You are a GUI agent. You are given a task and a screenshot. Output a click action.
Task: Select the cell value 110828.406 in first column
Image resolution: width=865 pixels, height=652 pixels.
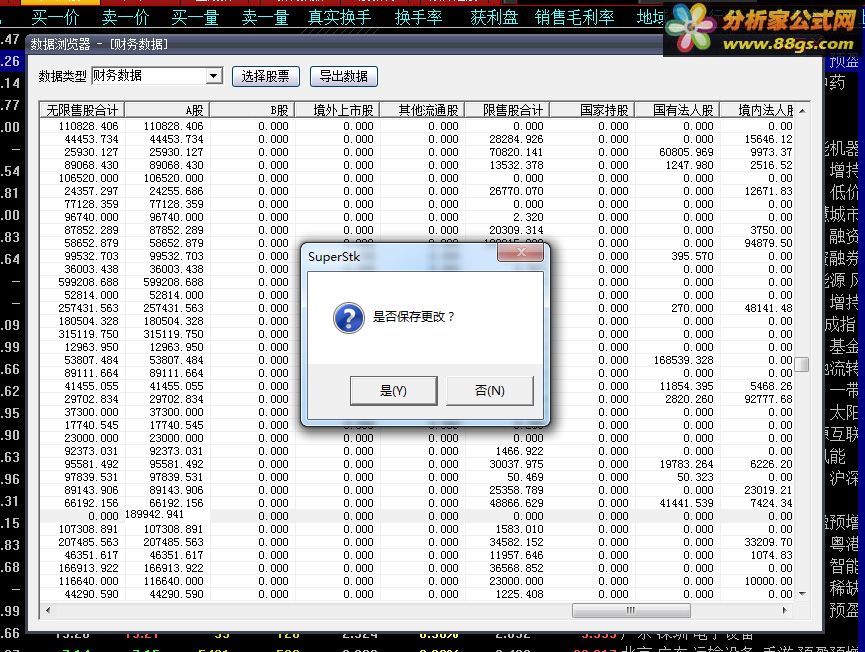click(x=88, y=126)
